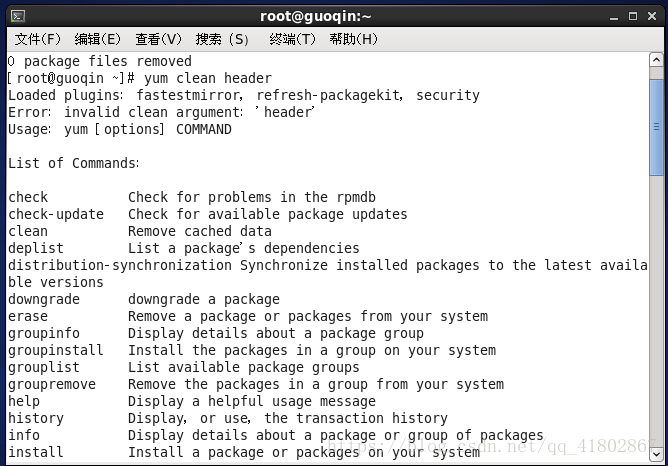Click the scrollbar up arrow

point(656,60)
